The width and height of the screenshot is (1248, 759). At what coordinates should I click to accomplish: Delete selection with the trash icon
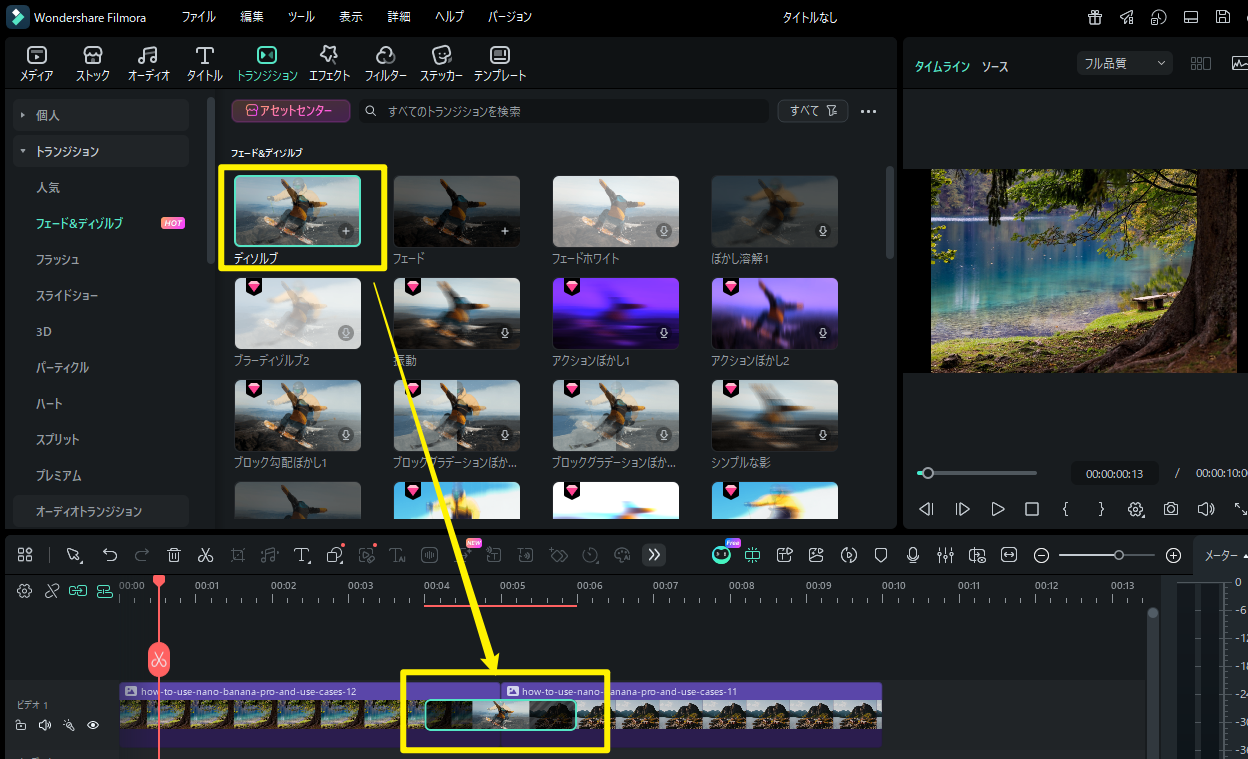tap(174, 555)
